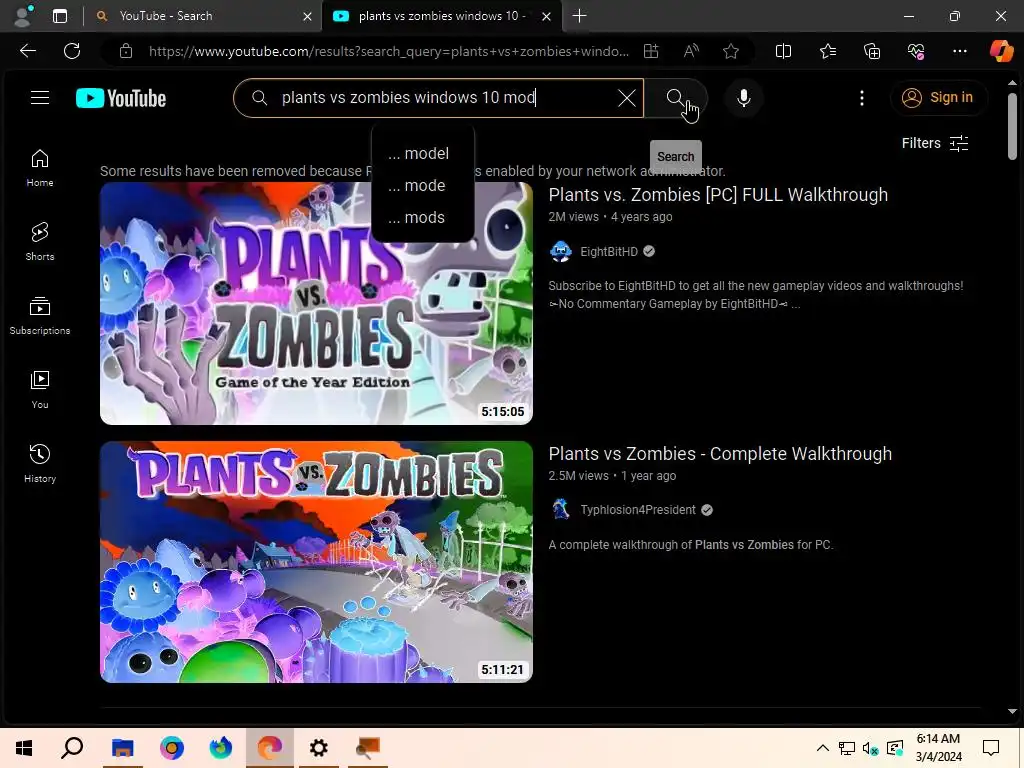Open History in sidebar
Image resolution: width=1024 pixels, height=768 pixels.
click(40, 464)
